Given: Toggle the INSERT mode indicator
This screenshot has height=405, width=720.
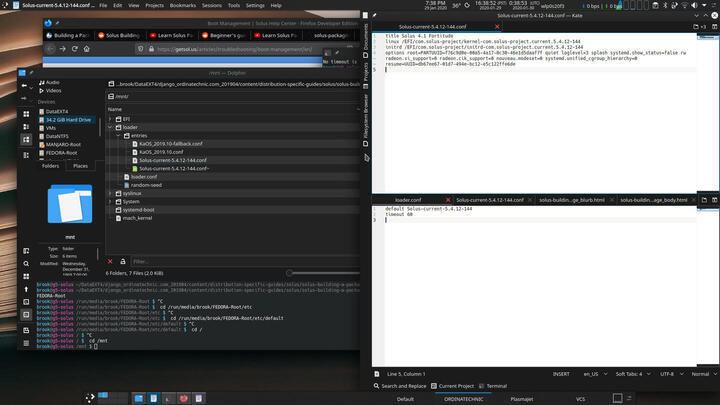Looking at the screenshot, I should click(x=561, y=374).
